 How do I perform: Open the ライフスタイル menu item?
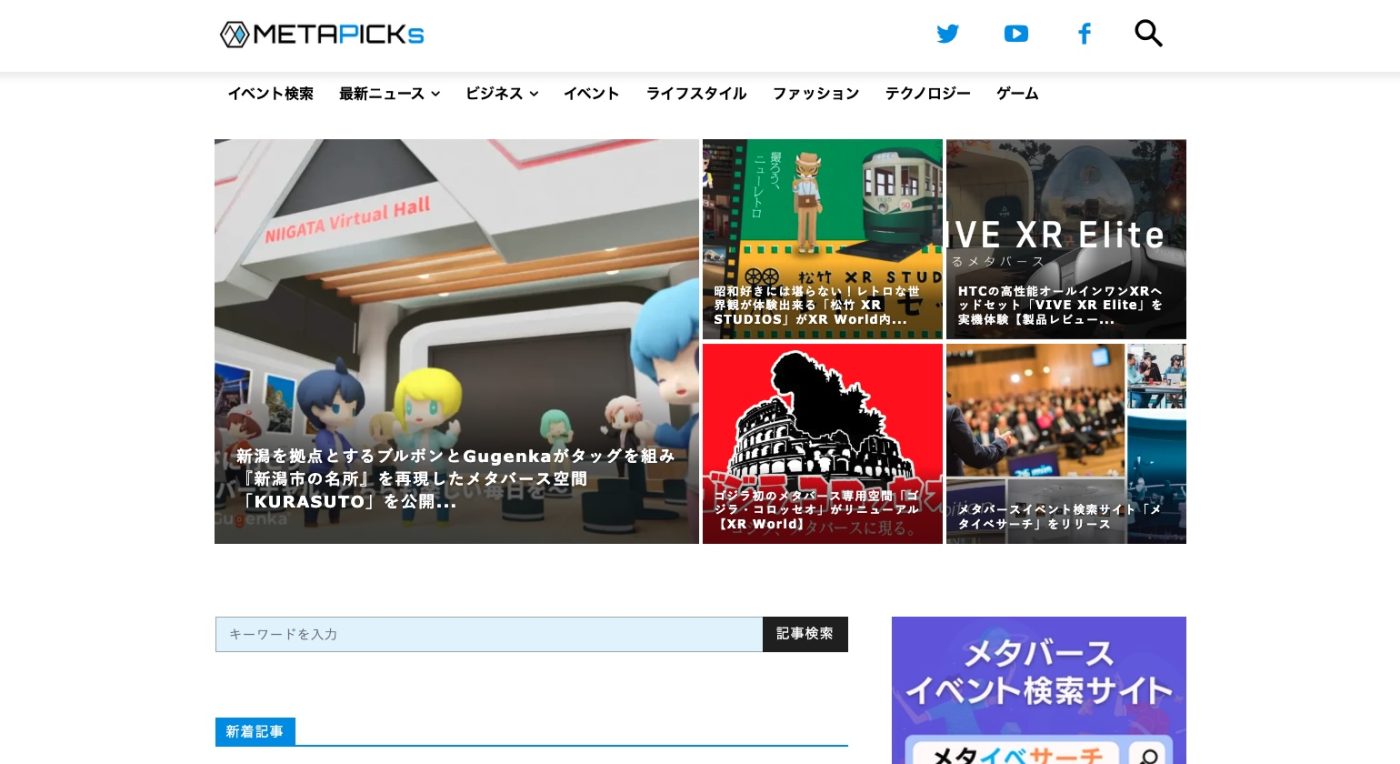[x=696, y=93]
